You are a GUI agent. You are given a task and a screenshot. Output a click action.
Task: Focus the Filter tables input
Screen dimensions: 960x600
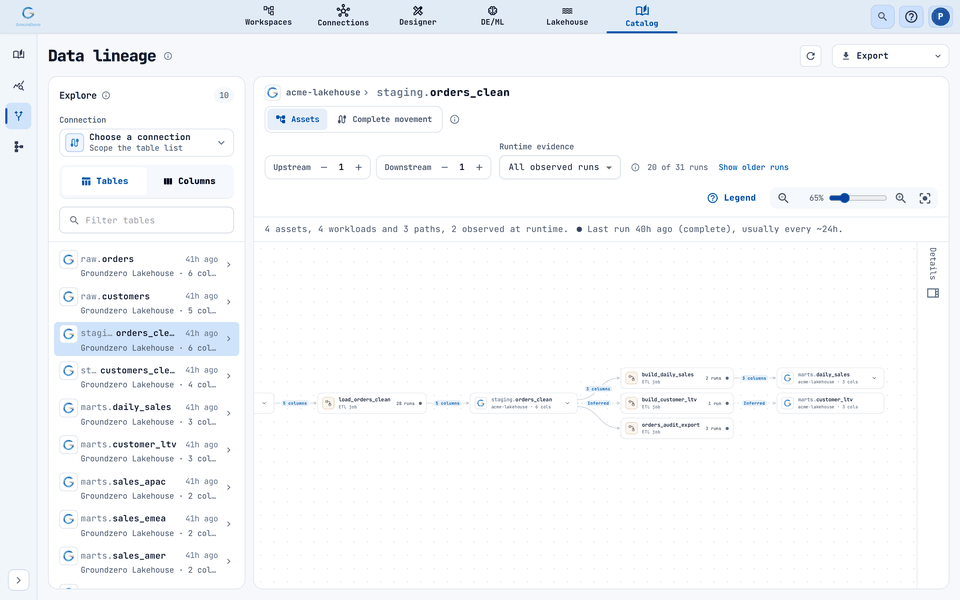coord(146,220)
